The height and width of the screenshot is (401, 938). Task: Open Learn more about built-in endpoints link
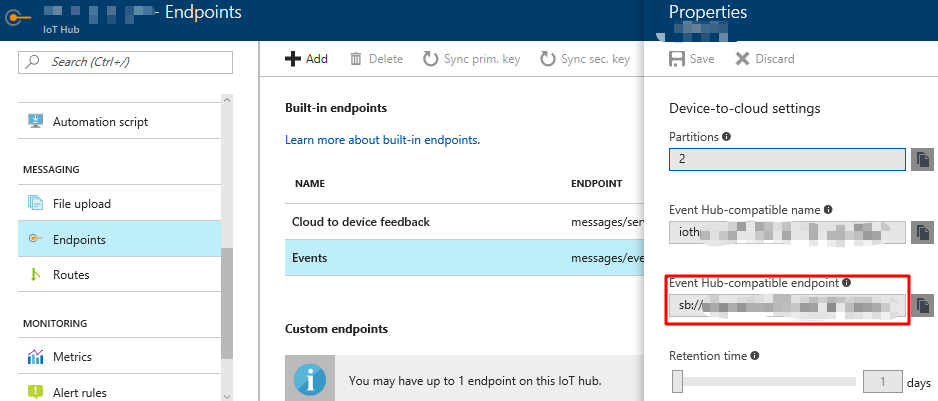[x=382, y=140]
